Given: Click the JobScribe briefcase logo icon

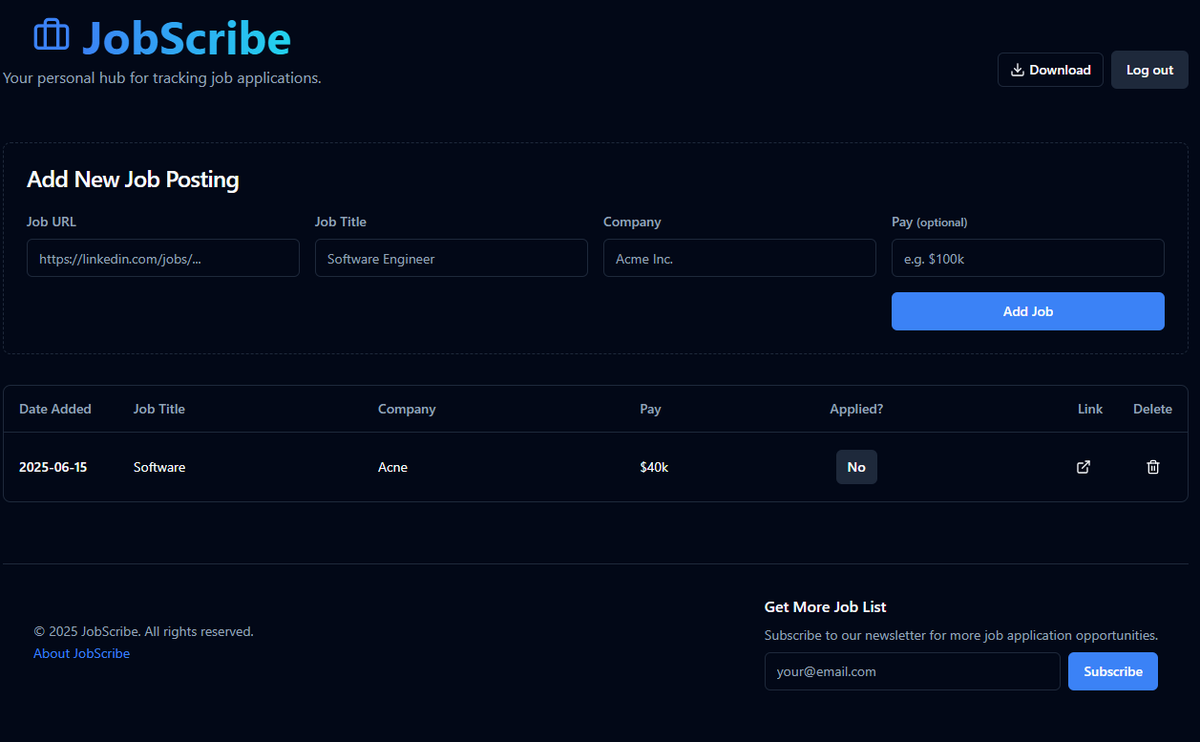Looking at the screenshot, I should click(51, 36).
